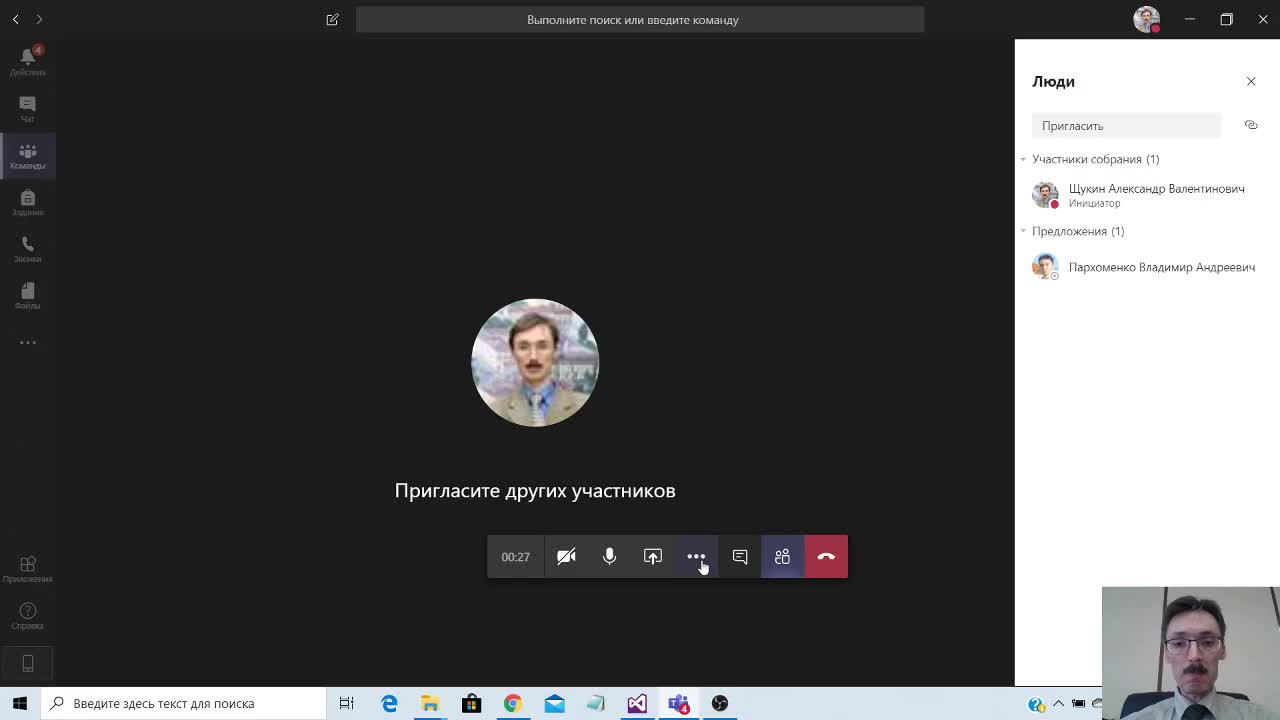1280x720 pixels.
Task: Open Teams (Команды) in the sidebar
Action: coord(27,155)
